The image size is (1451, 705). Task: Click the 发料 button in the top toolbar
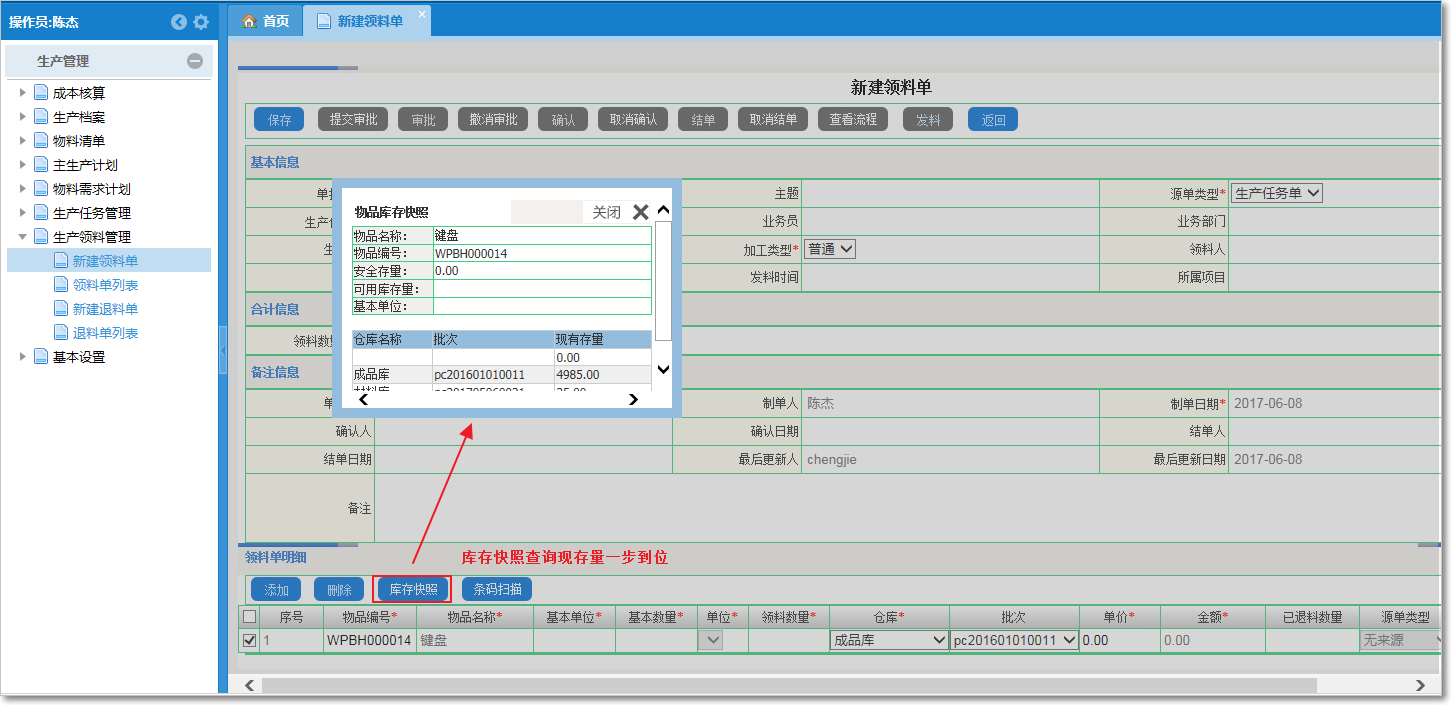click(927, 118)
